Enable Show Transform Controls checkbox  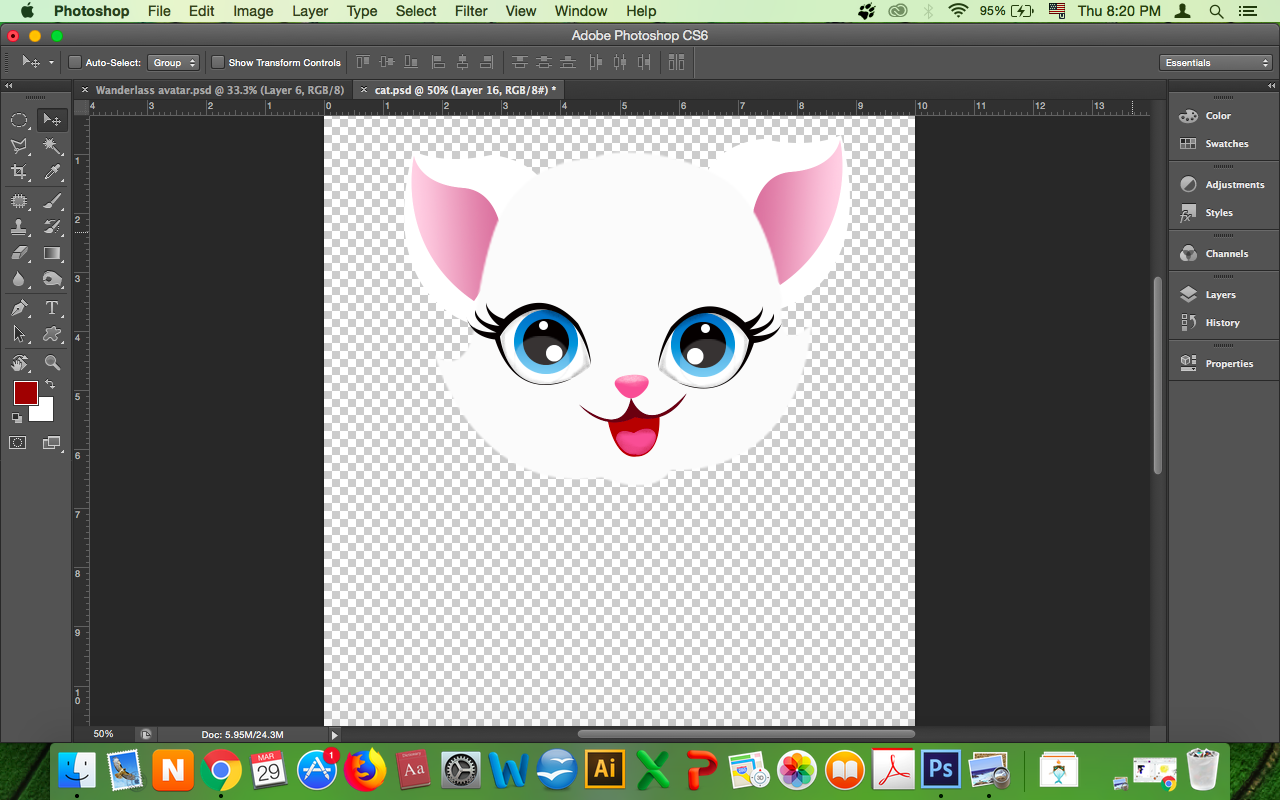click(218, 62)
